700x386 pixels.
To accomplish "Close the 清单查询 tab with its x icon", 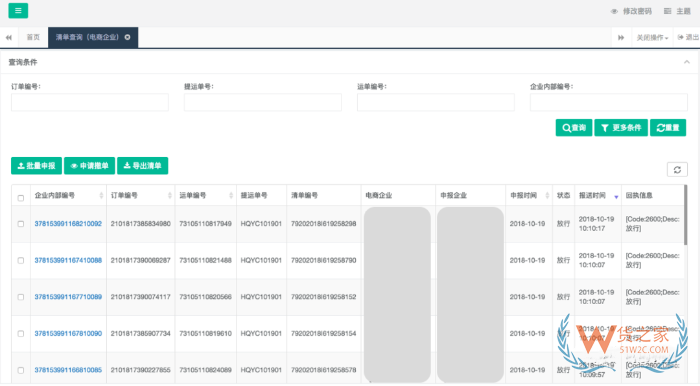I will pyautogui.click(x=128, y=37).
